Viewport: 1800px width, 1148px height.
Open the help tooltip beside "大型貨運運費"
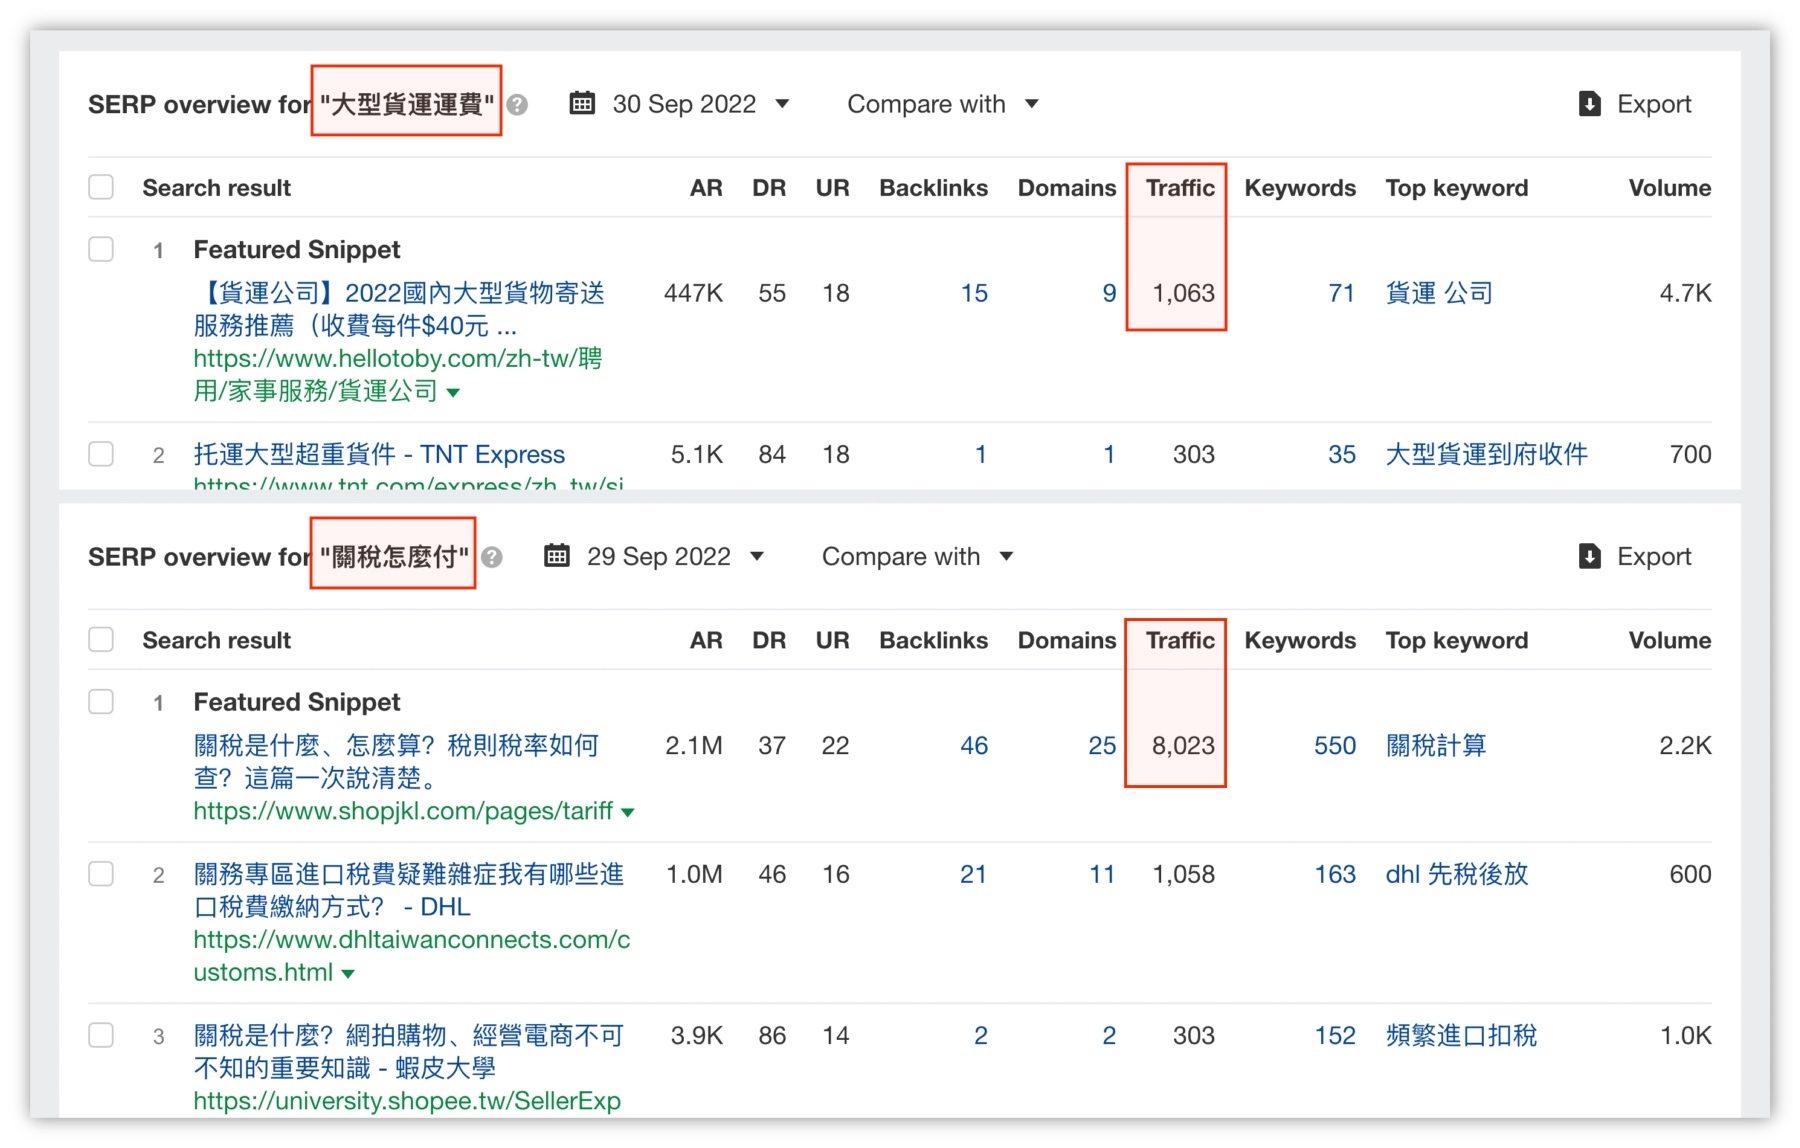(519, 103)
